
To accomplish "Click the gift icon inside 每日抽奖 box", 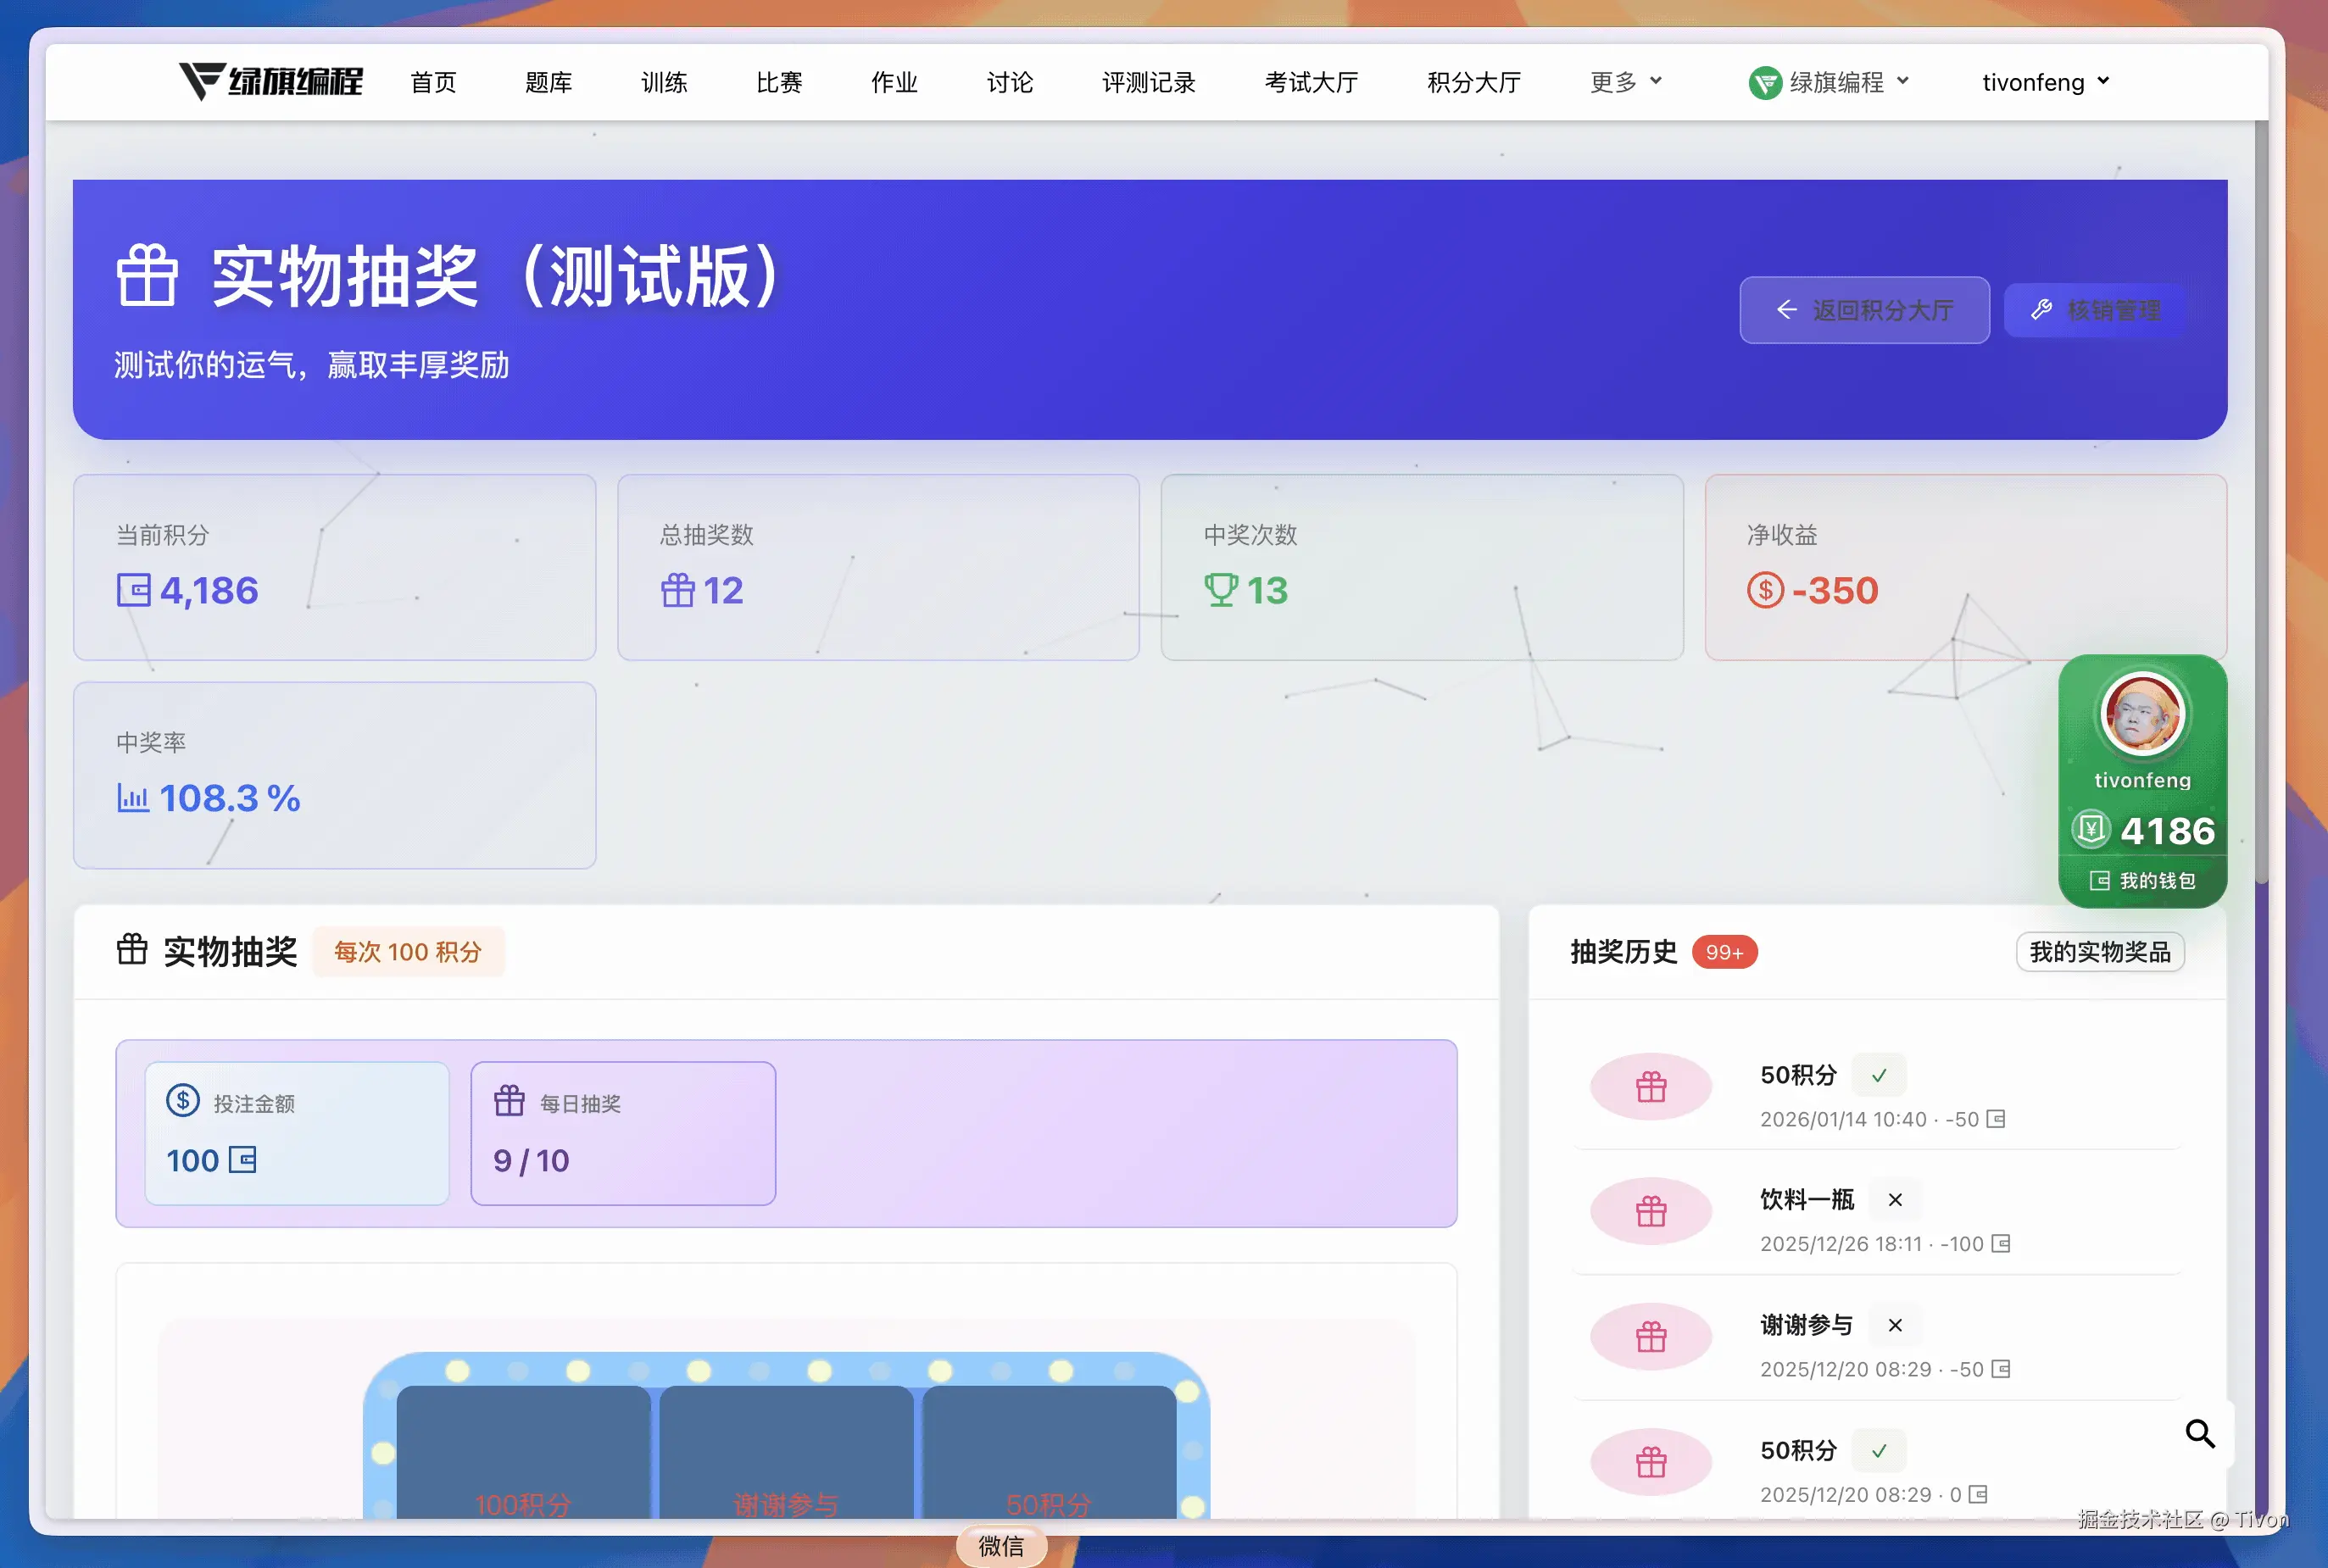I will (x=510, y=1099).
